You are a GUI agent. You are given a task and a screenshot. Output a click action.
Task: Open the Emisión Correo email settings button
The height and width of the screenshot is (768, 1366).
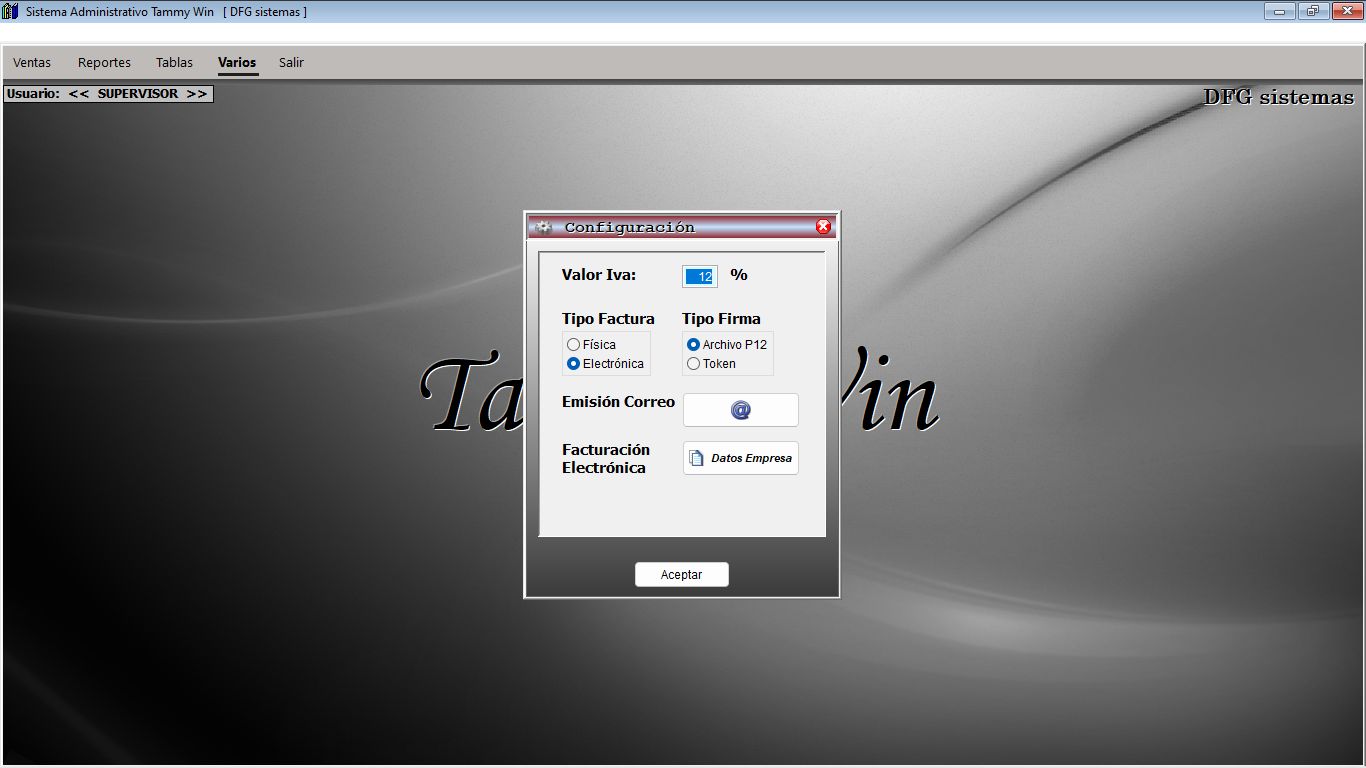tap(741, 410)
